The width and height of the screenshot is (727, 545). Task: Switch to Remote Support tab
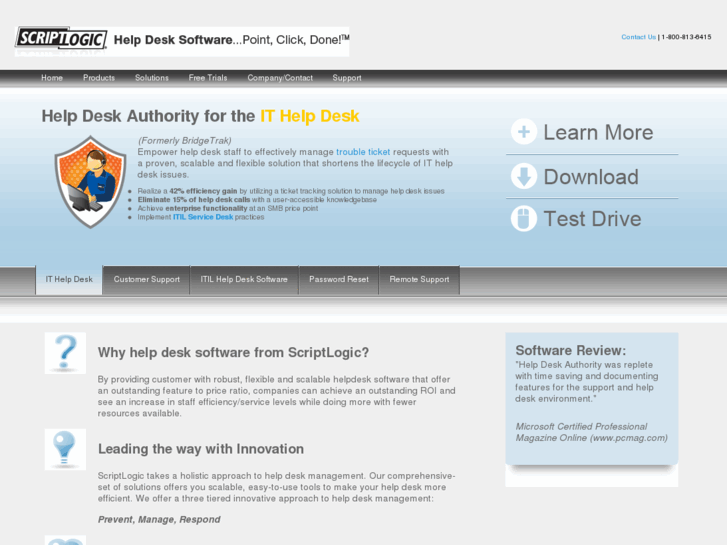point(419,280)
